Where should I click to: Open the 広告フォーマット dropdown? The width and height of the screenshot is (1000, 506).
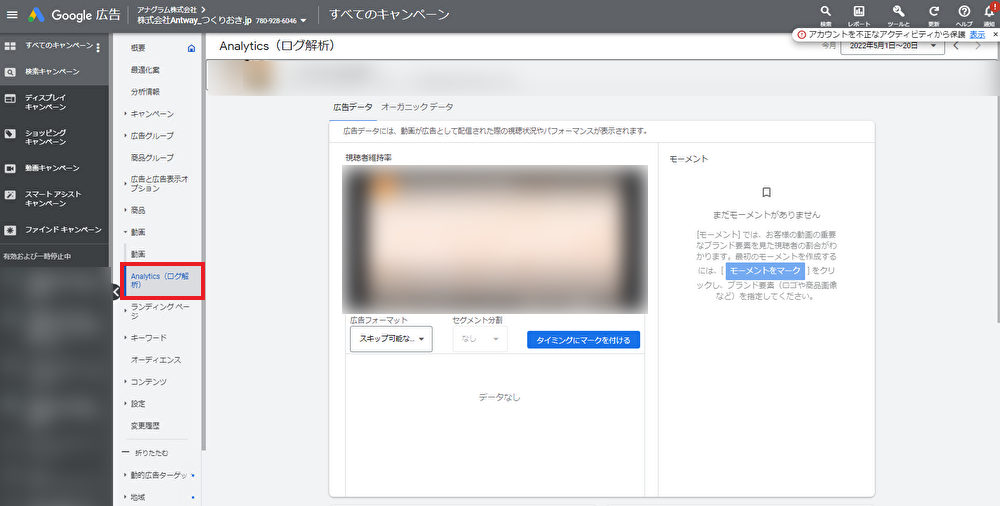tap(391, 339)
